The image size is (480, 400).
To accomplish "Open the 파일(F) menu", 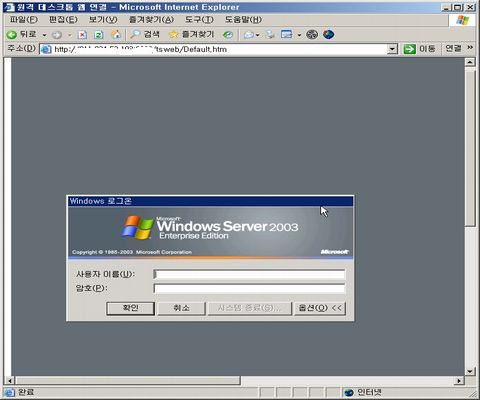I will pyautogui.click(x=24, y=20).
